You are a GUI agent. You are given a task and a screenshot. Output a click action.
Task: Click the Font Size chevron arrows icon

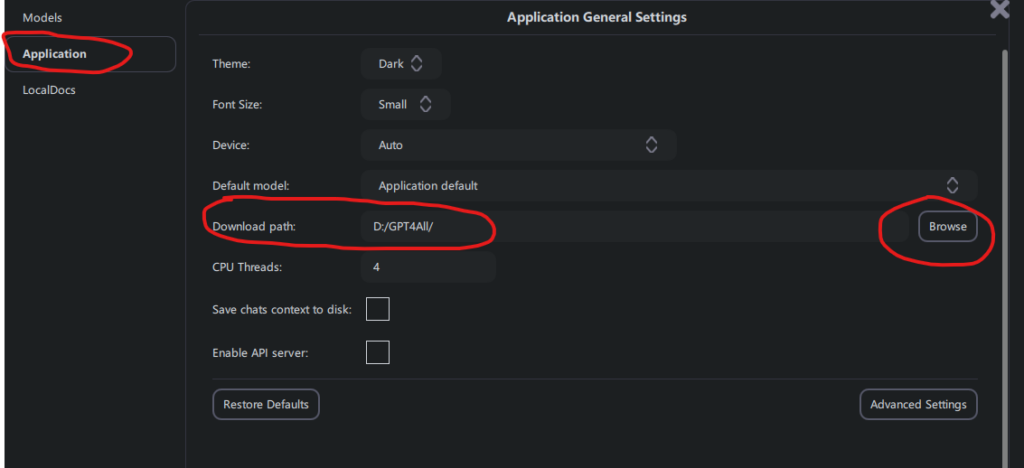tap(425, 104)
